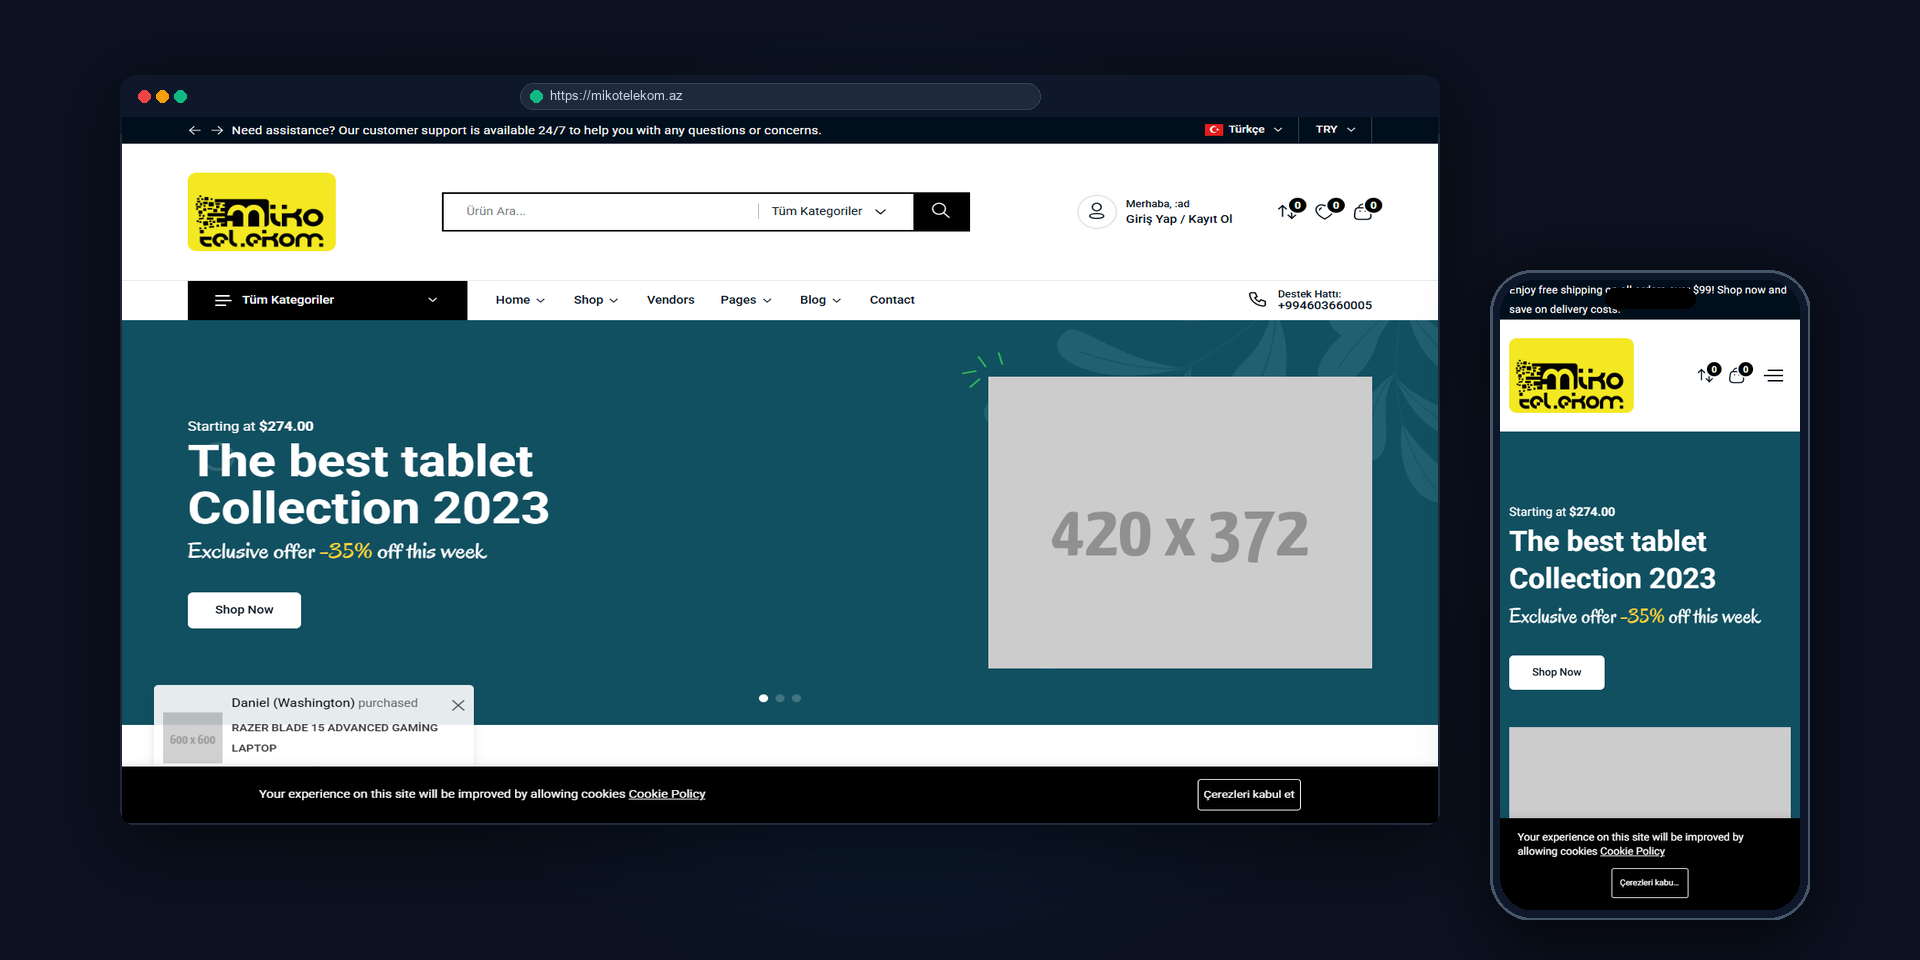
Task: Open hamburger menu on mobile preview
Action: (x=1774, y=376)
